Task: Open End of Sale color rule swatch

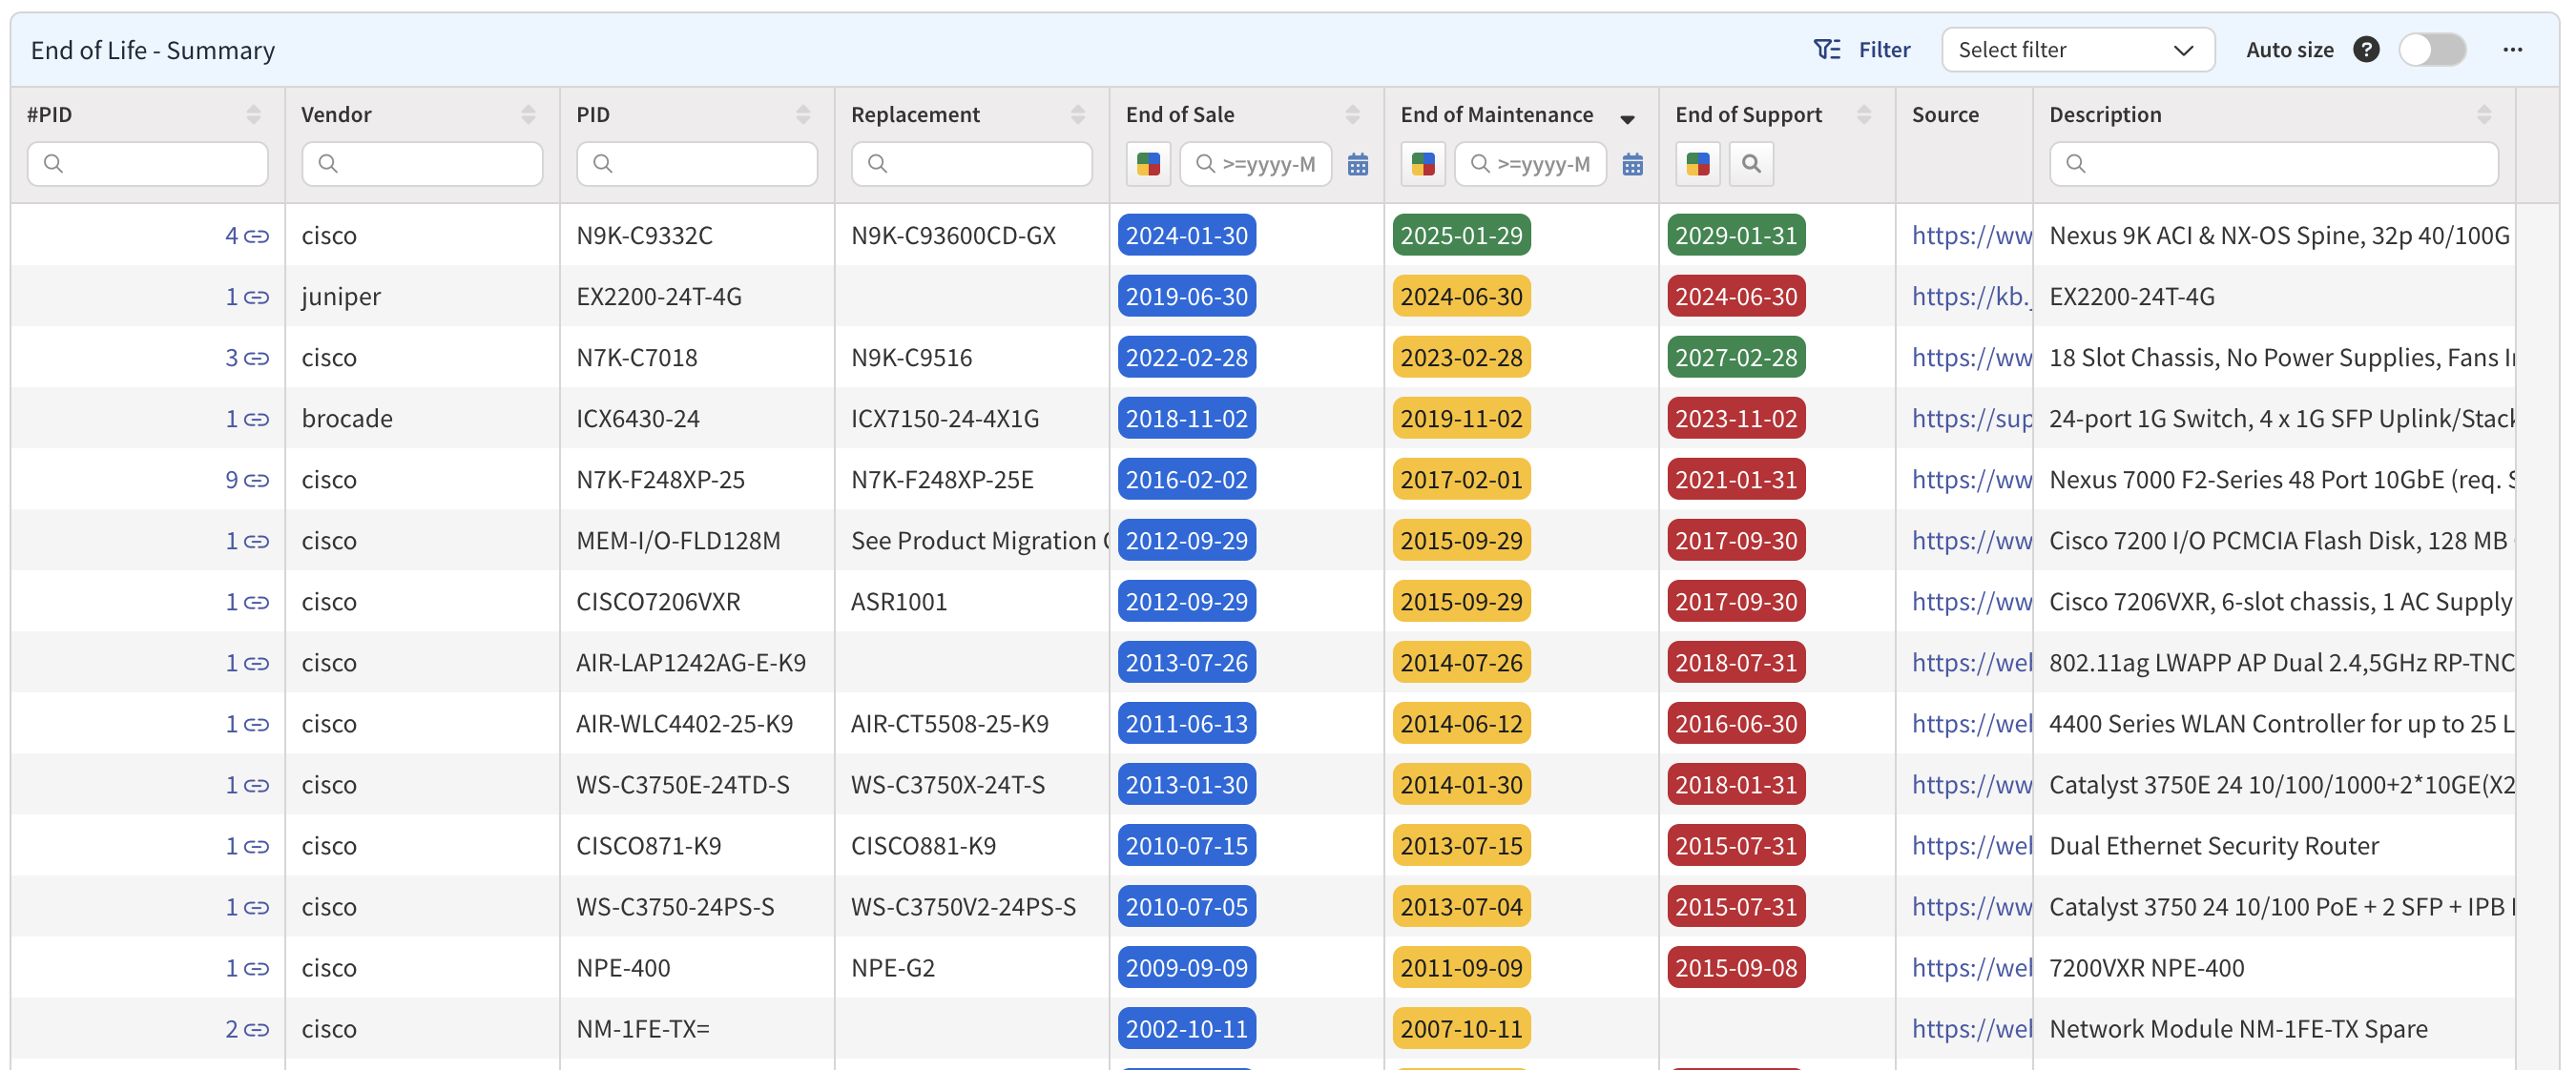Action: (x=1148, y=164)
